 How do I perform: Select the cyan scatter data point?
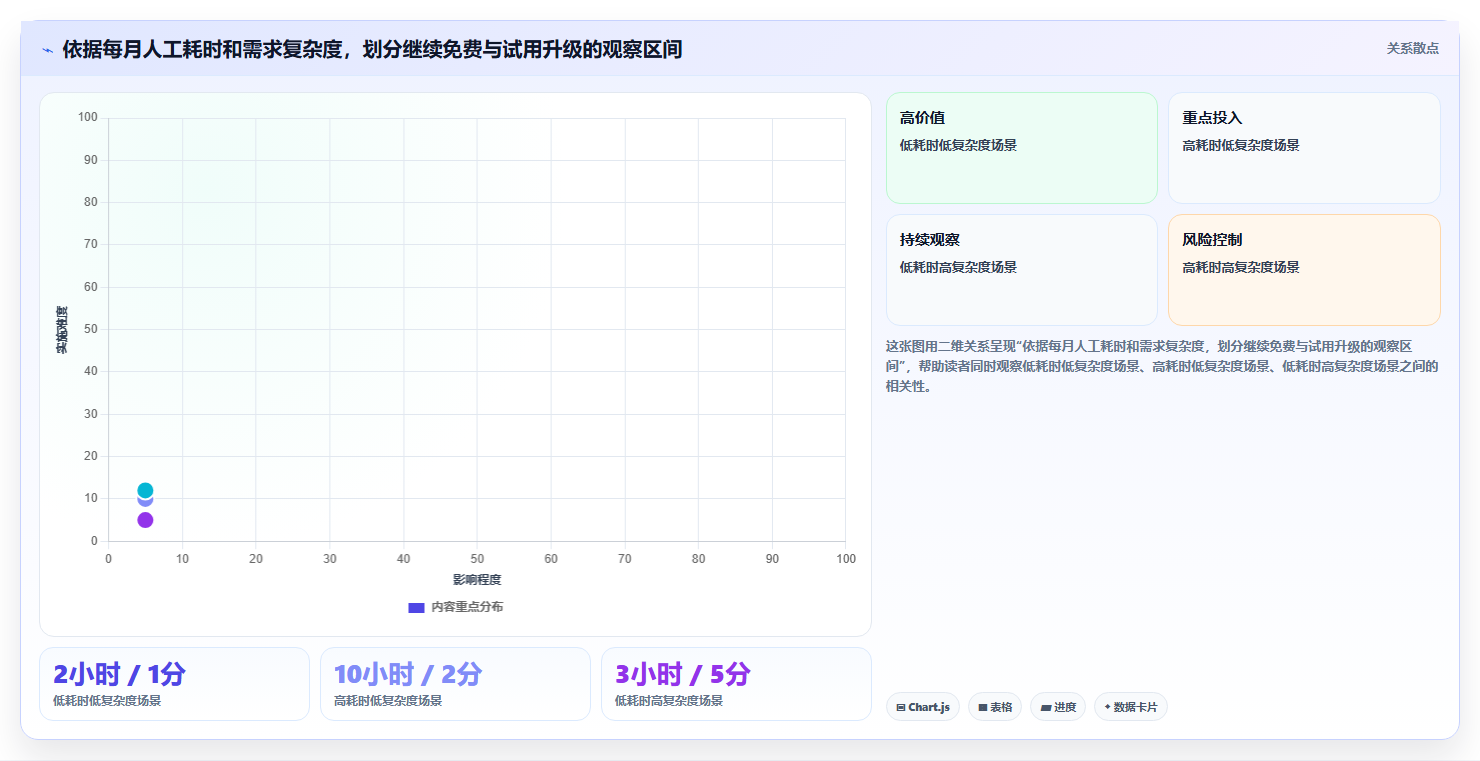click(145, 490)
